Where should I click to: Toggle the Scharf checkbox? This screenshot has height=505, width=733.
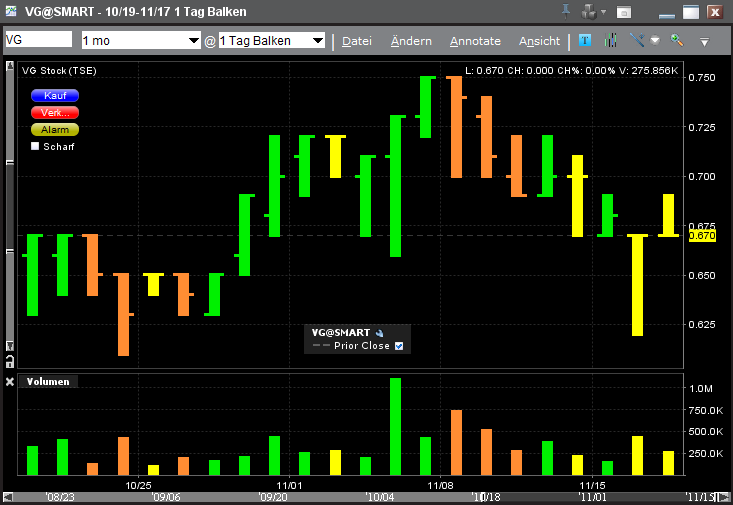point(35,146)
